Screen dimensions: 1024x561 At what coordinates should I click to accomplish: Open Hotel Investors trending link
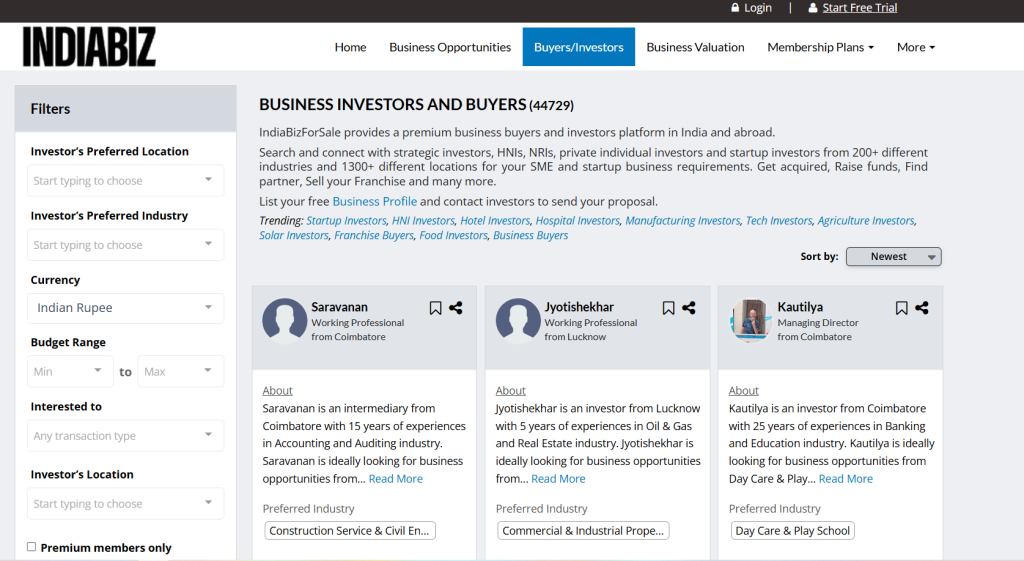pyautogui.click(x=495, y=221)
